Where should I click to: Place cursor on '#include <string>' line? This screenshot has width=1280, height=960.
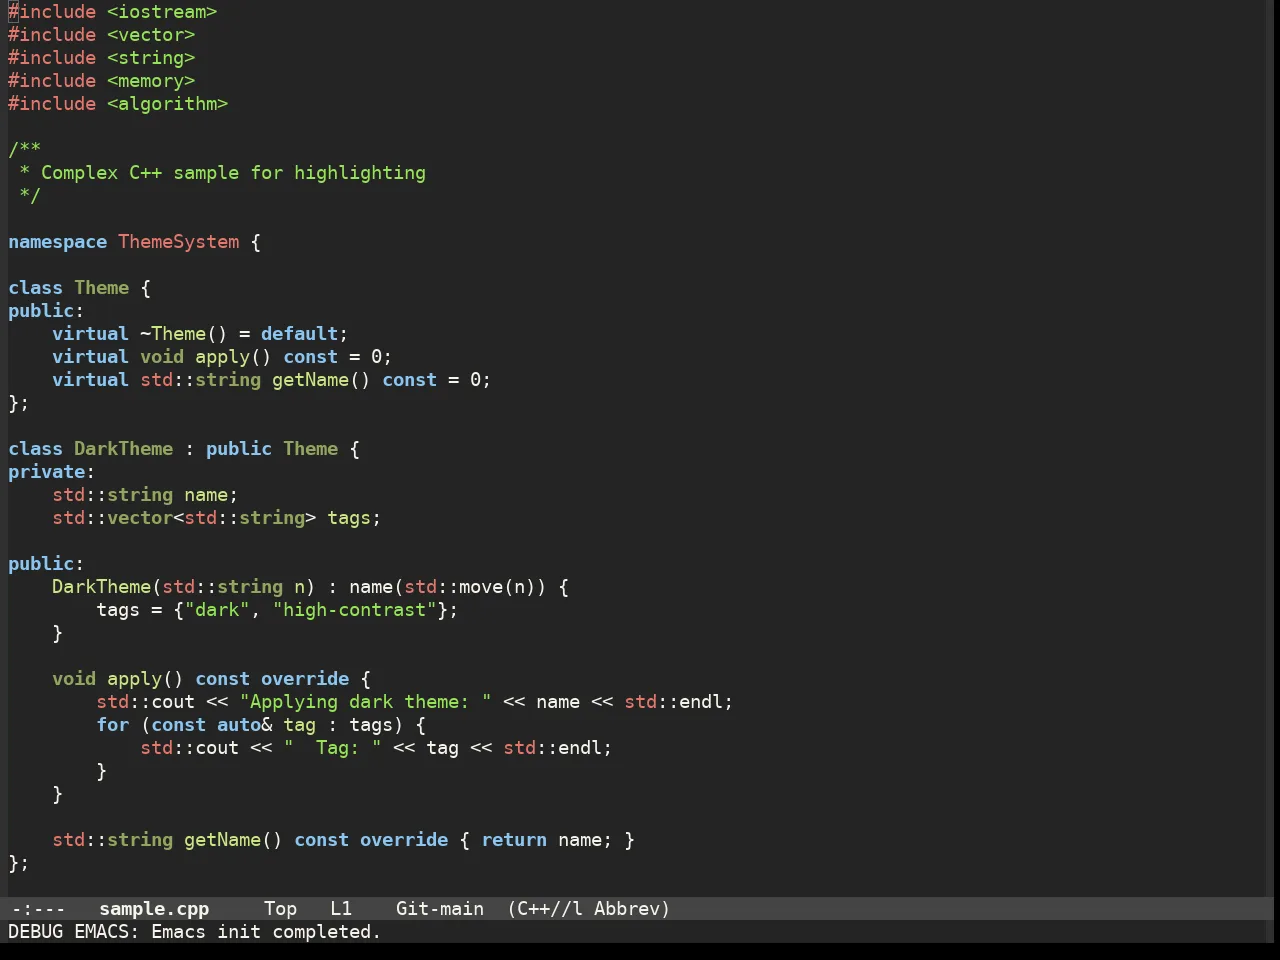coord(102,58)
